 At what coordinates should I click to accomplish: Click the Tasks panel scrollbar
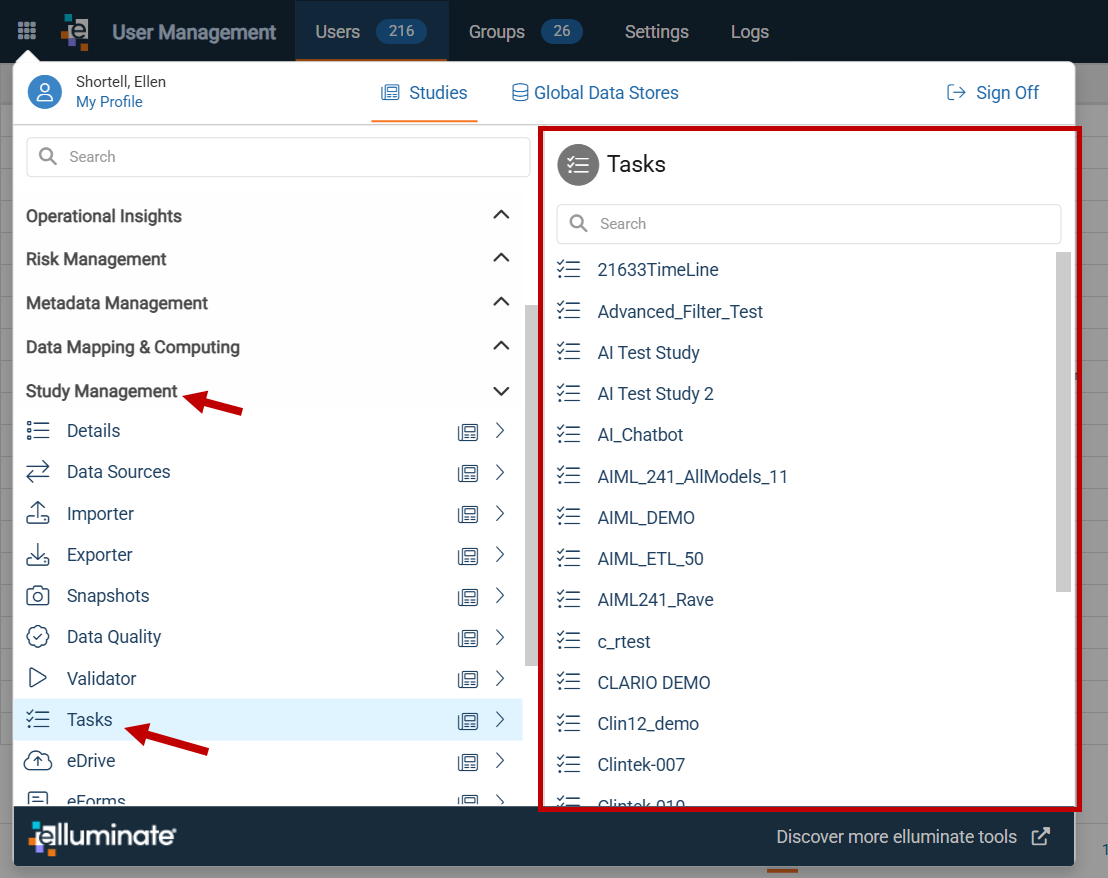coord(1063,422)
